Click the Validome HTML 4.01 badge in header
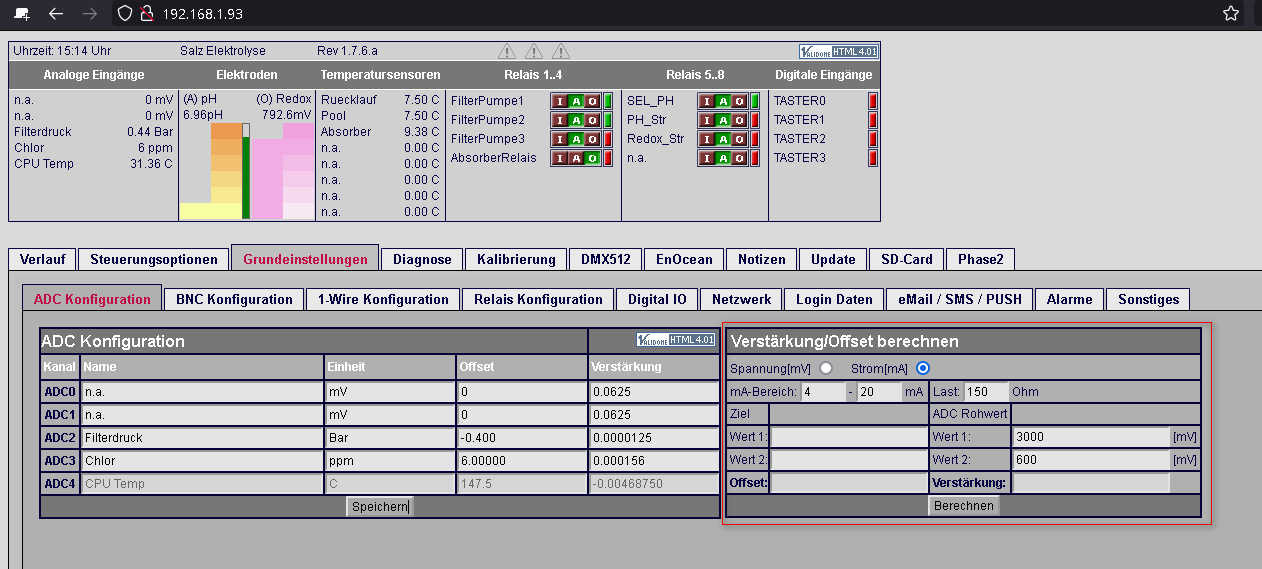 pyautogui.click(x=838, y=51)
